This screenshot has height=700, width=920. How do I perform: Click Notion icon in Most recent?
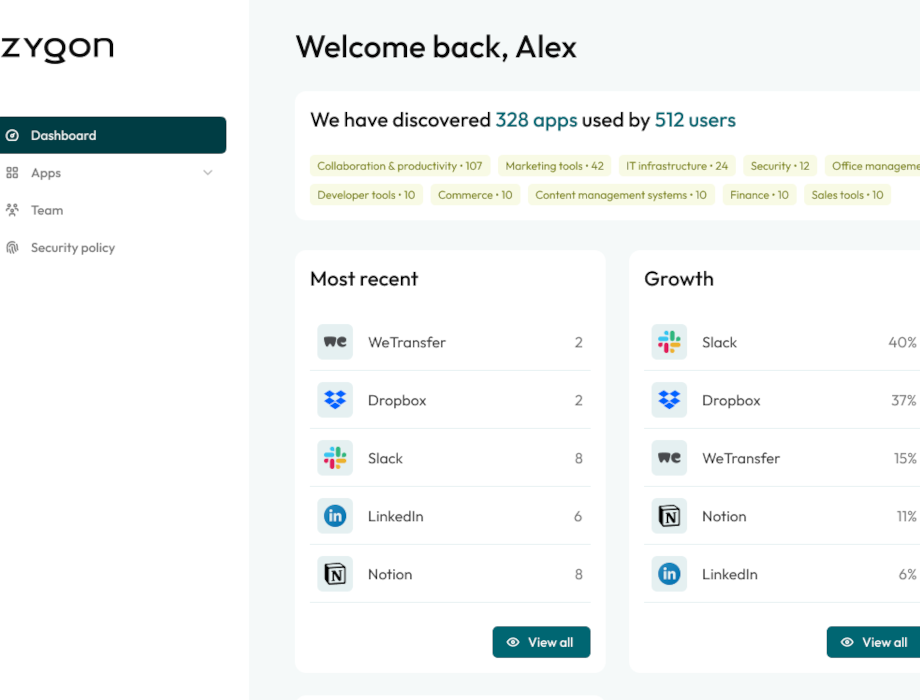click(x=335, y=574)
